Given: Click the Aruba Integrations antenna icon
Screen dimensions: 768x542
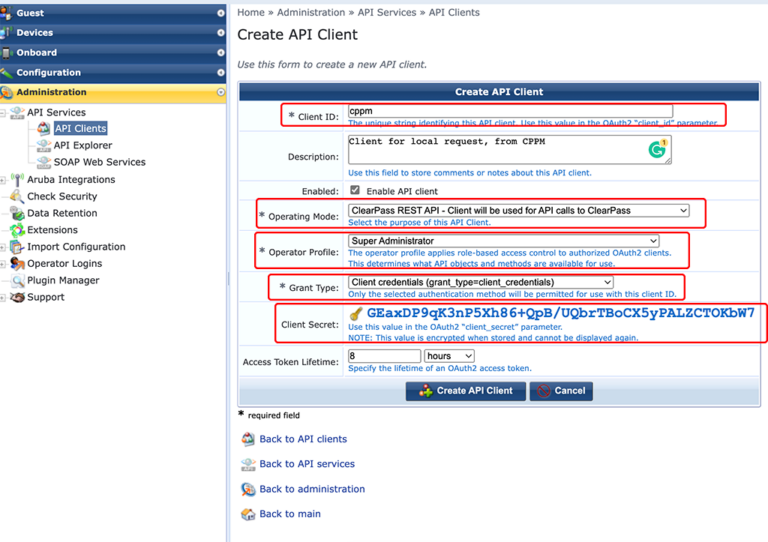Looking at the screenshot, I should point(17,180).
